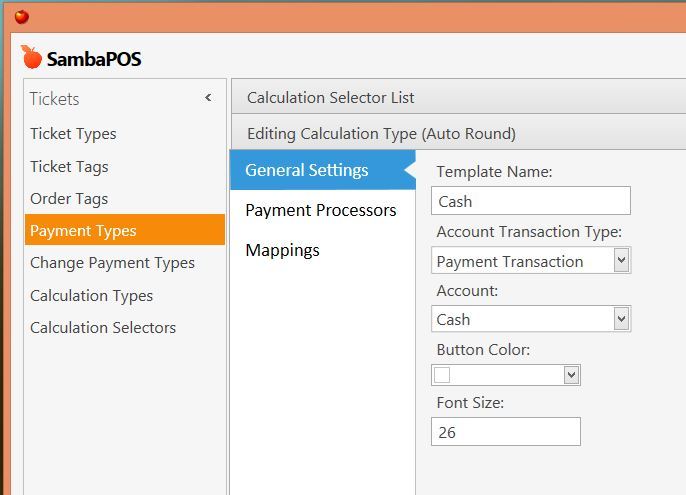Collapse the Tickets panel with the arrow
The image size is (686, 495).
[x=208, y=98]
